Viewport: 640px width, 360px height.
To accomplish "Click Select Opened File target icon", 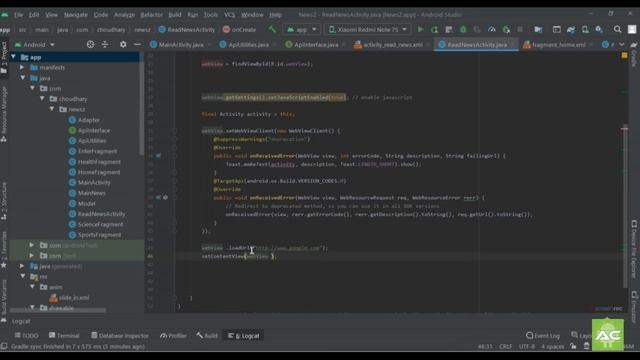I will click(x=90, y=44).
